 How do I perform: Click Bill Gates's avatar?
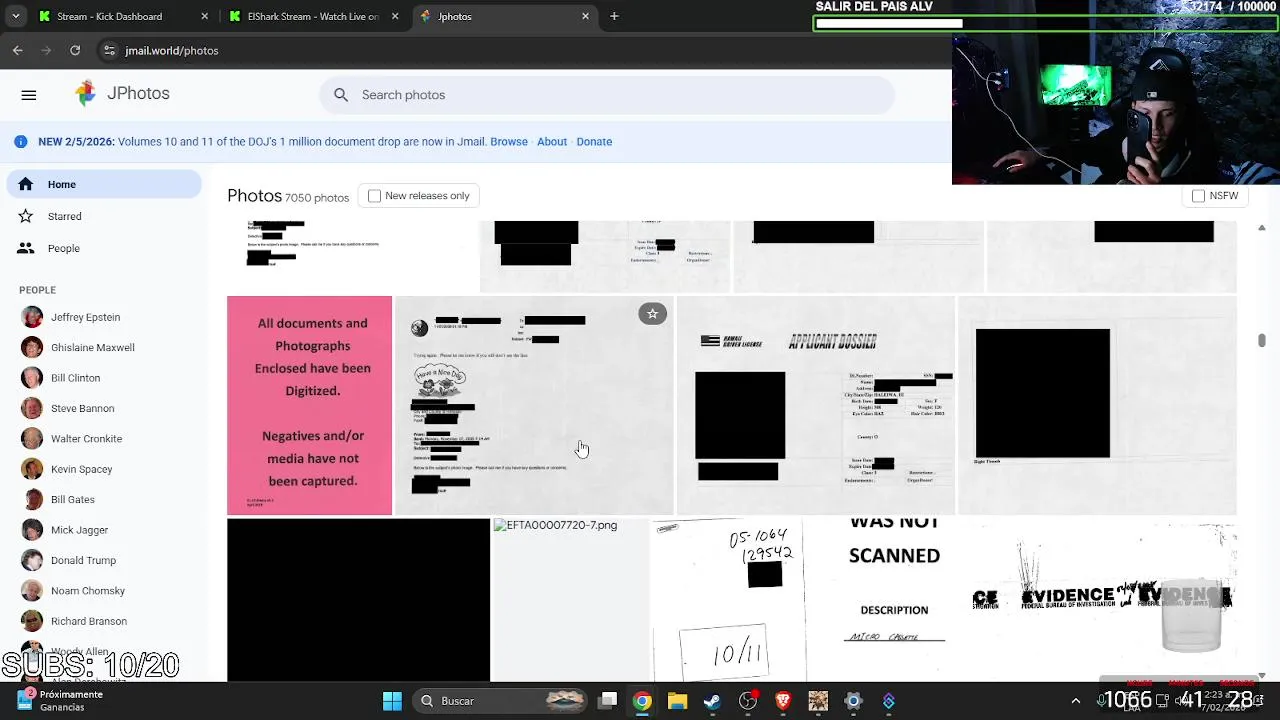pos(32,499)
